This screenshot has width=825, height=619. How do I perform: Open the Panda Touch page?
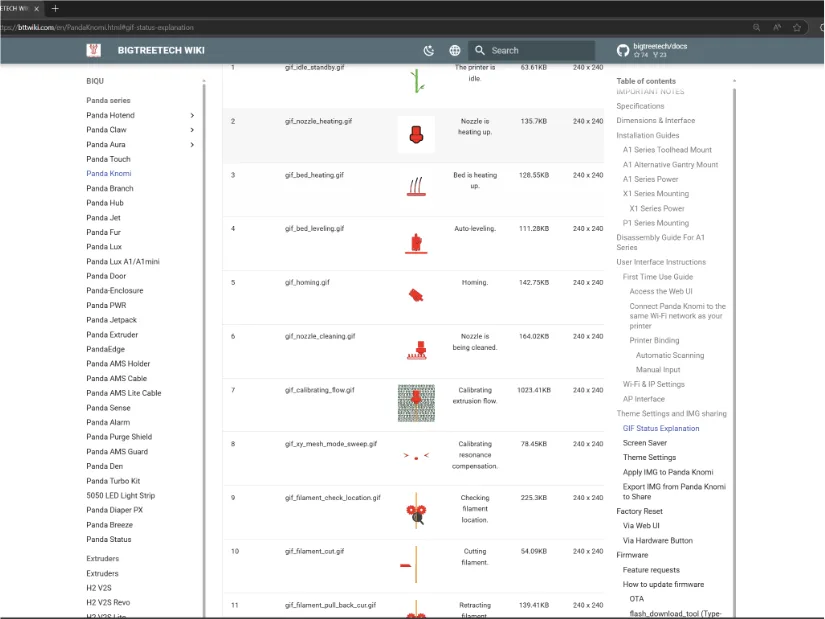108,159
